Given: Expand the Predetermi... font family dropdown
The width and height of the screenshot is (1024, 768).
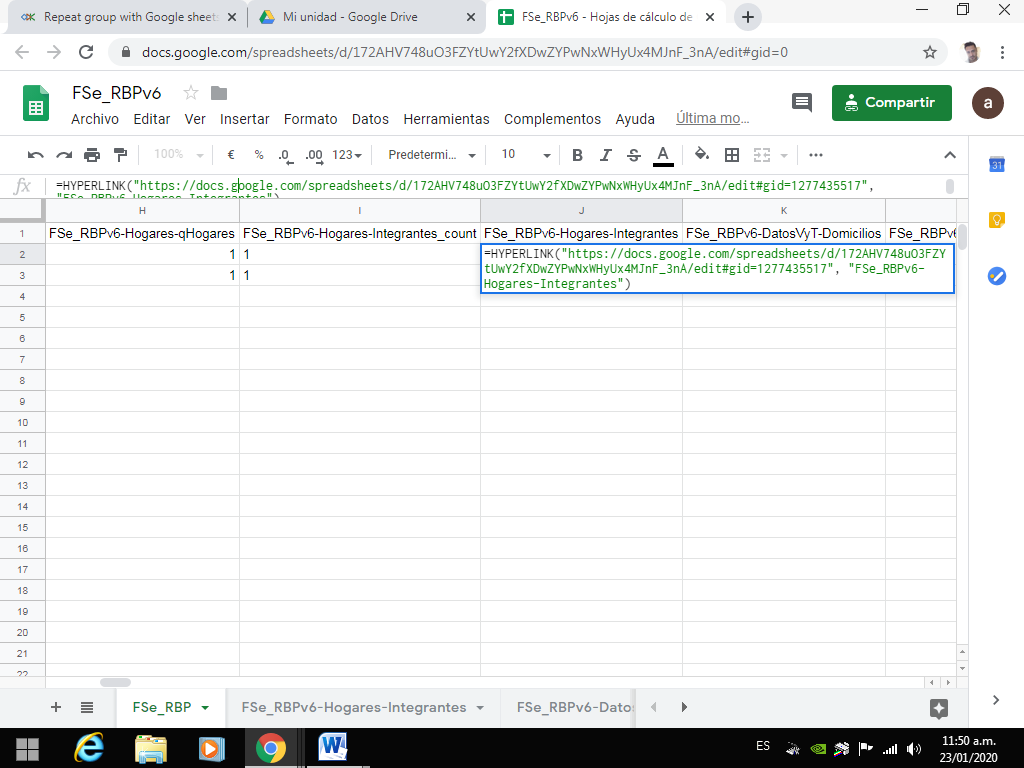Looking at the screenshot, I should coord(432,155).
